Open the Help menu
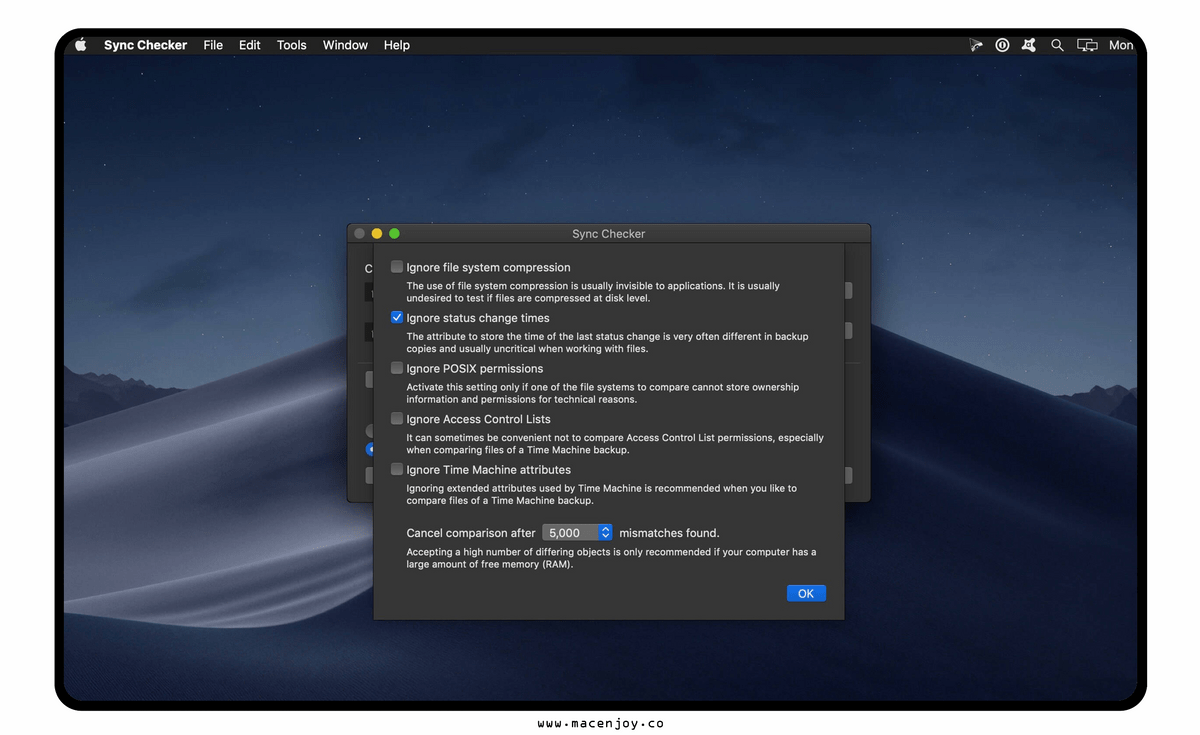The height and width of the screenshot is (735, 1200). [x=397, y=45]
